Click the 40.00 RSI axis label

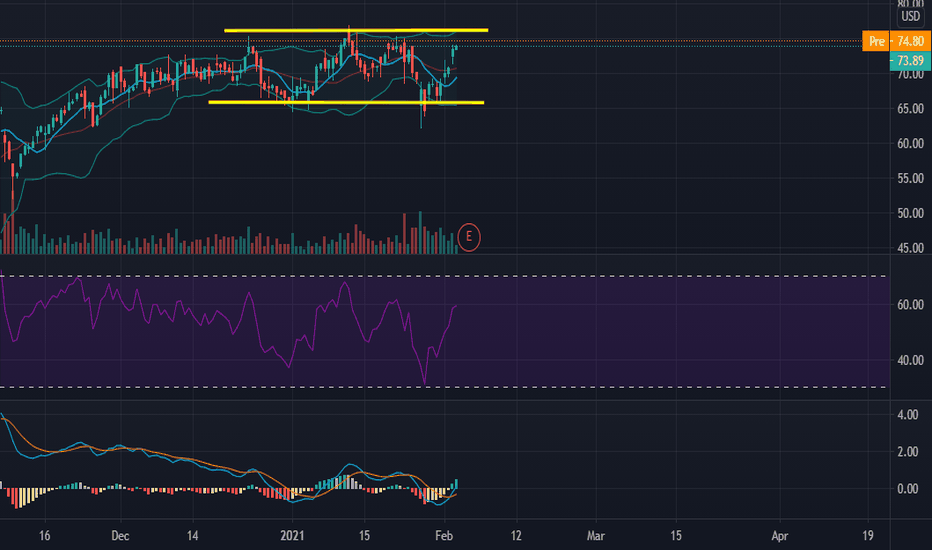coord(910,360)
